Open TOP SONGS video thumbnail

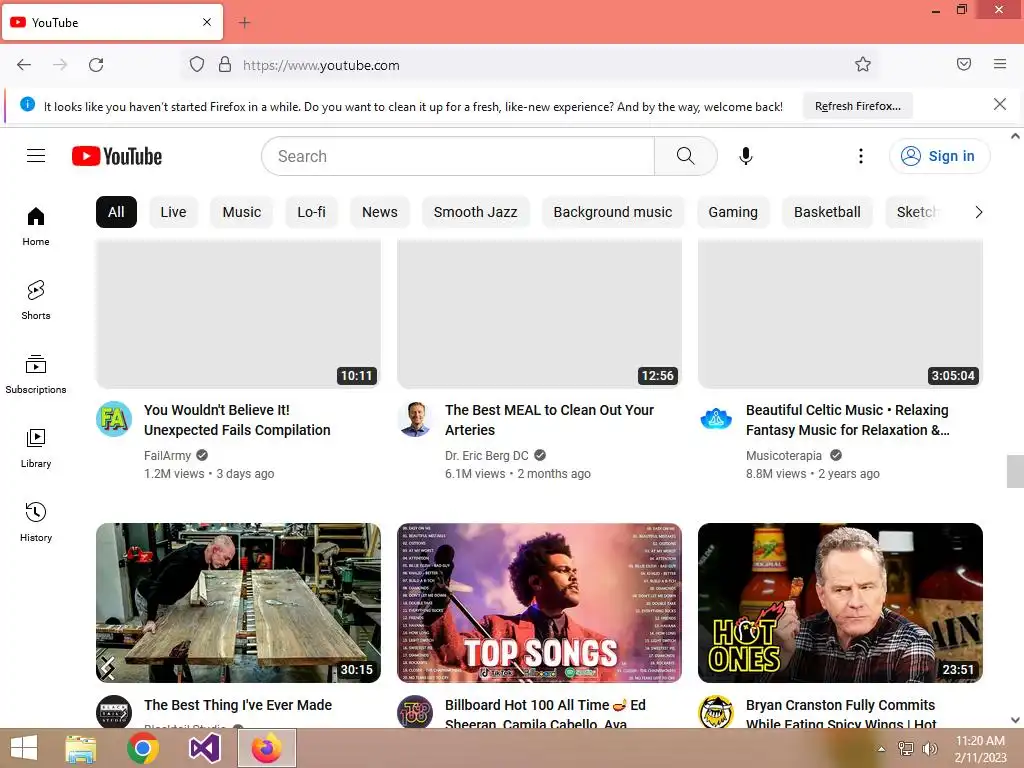[x=539, y=603]
